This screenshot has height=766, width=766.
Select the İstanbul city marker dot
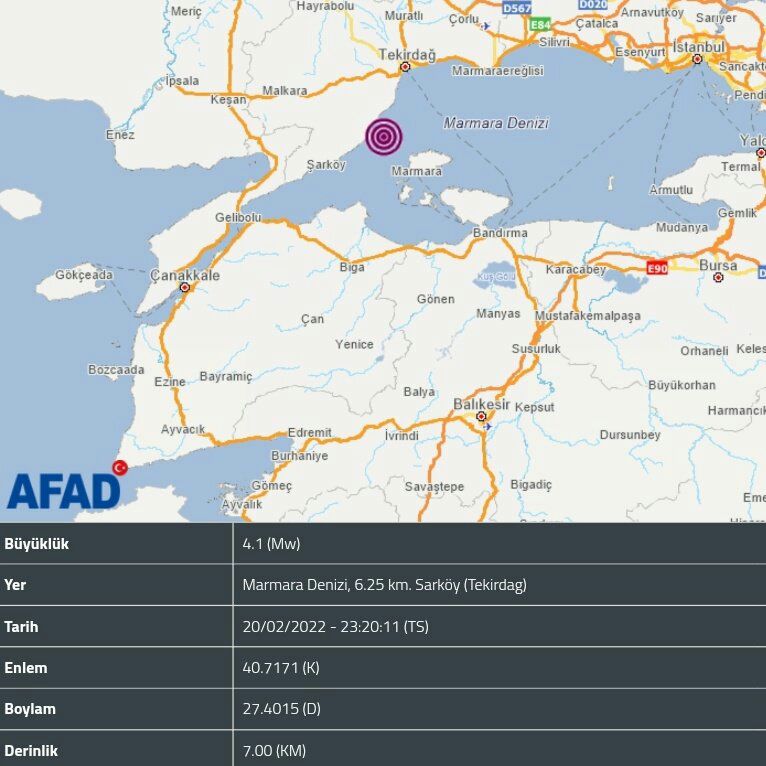click(x=698, y=60)
